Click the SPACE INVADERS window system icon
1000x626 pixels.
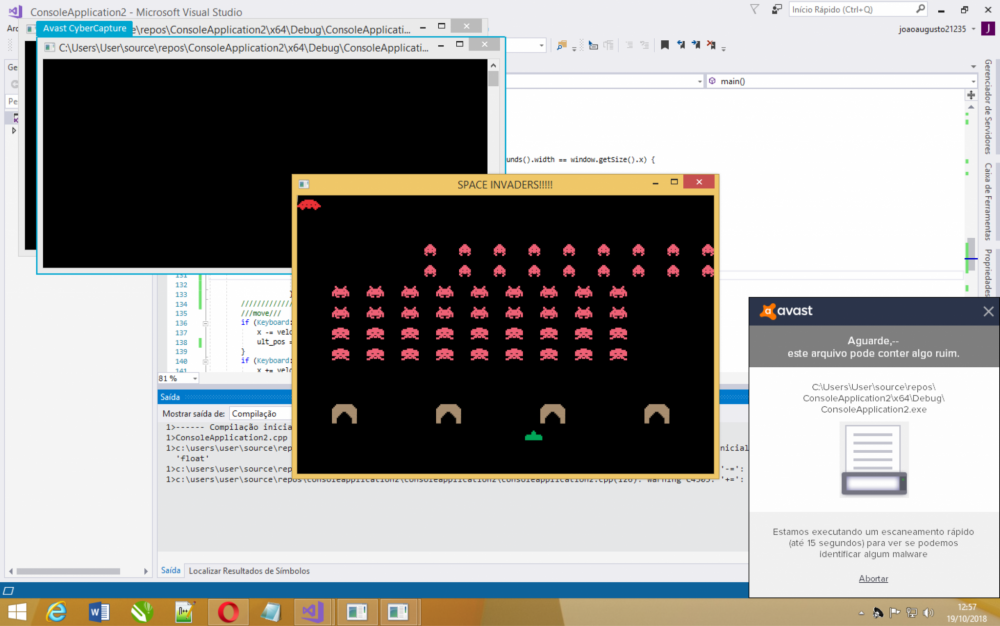[304, 184]
